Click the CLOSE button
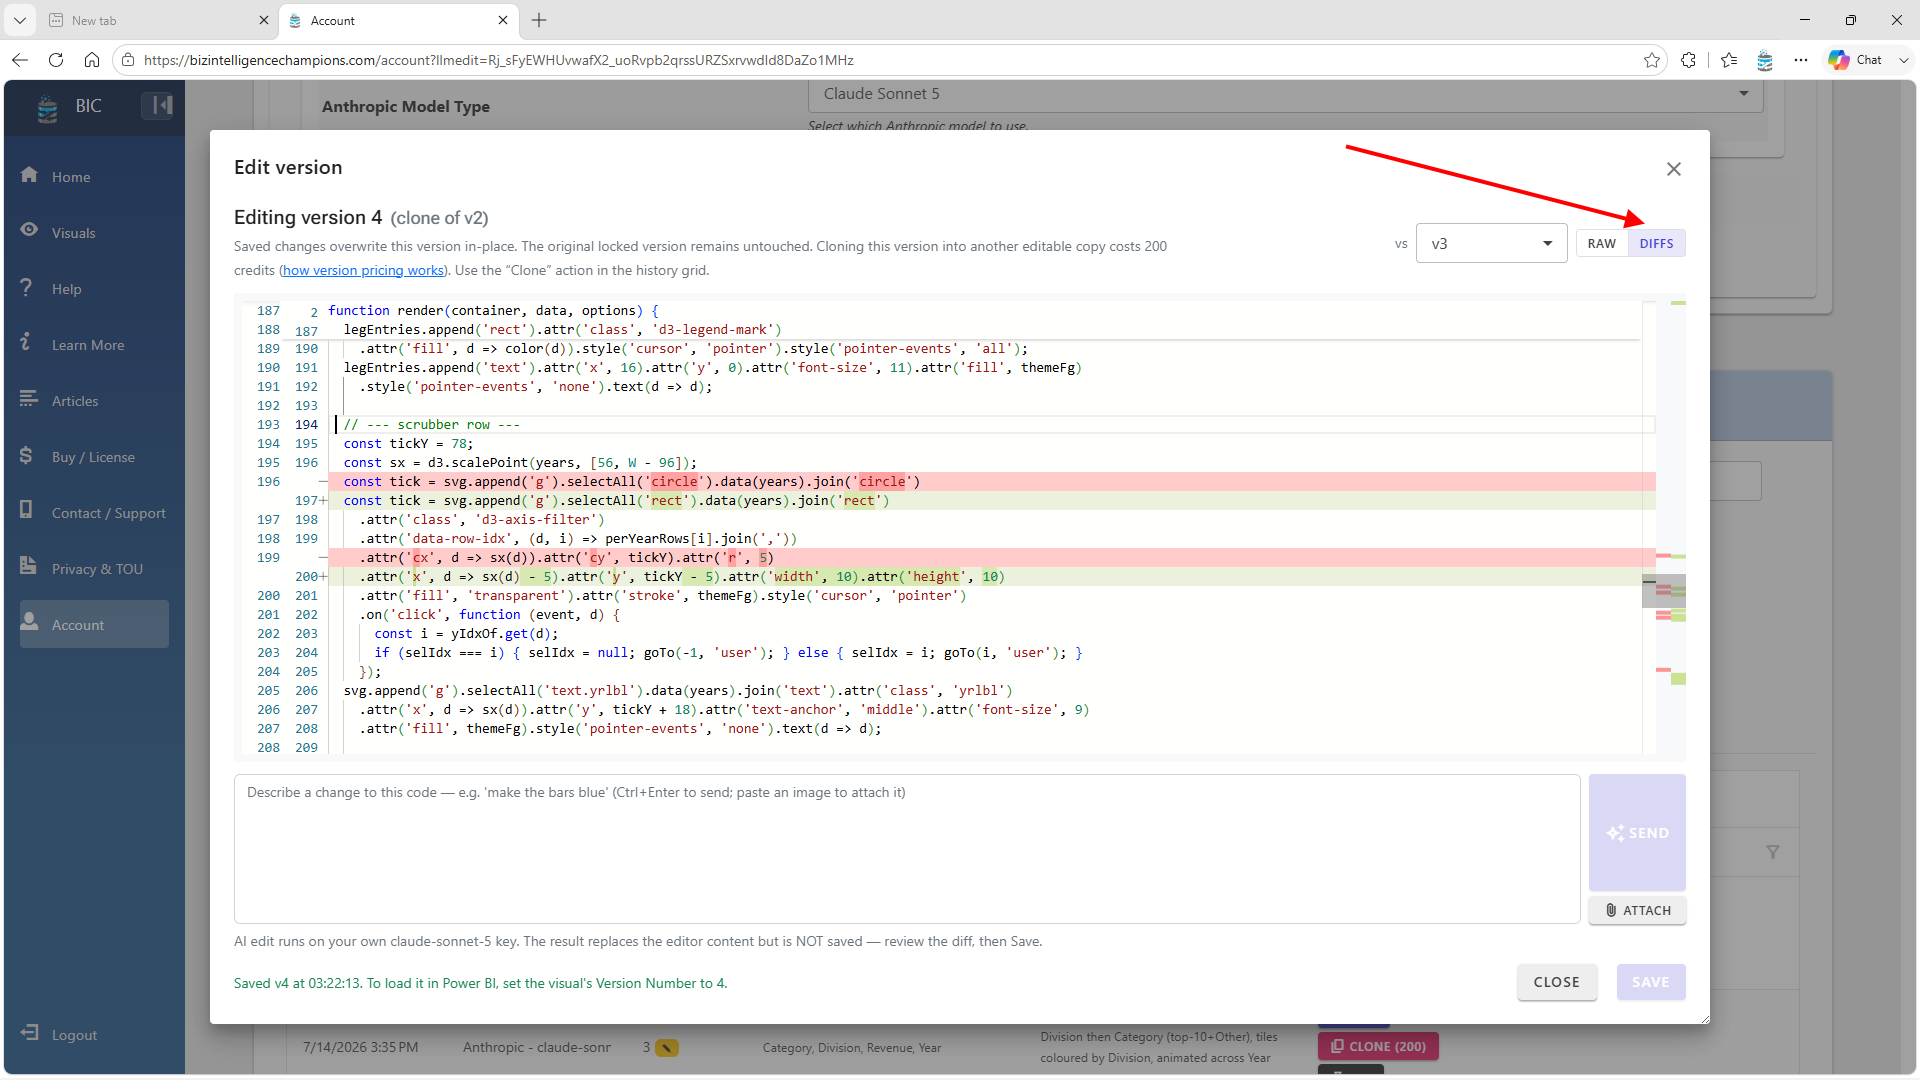Screen dimensions: 1920x1080 click(1556, 982)
